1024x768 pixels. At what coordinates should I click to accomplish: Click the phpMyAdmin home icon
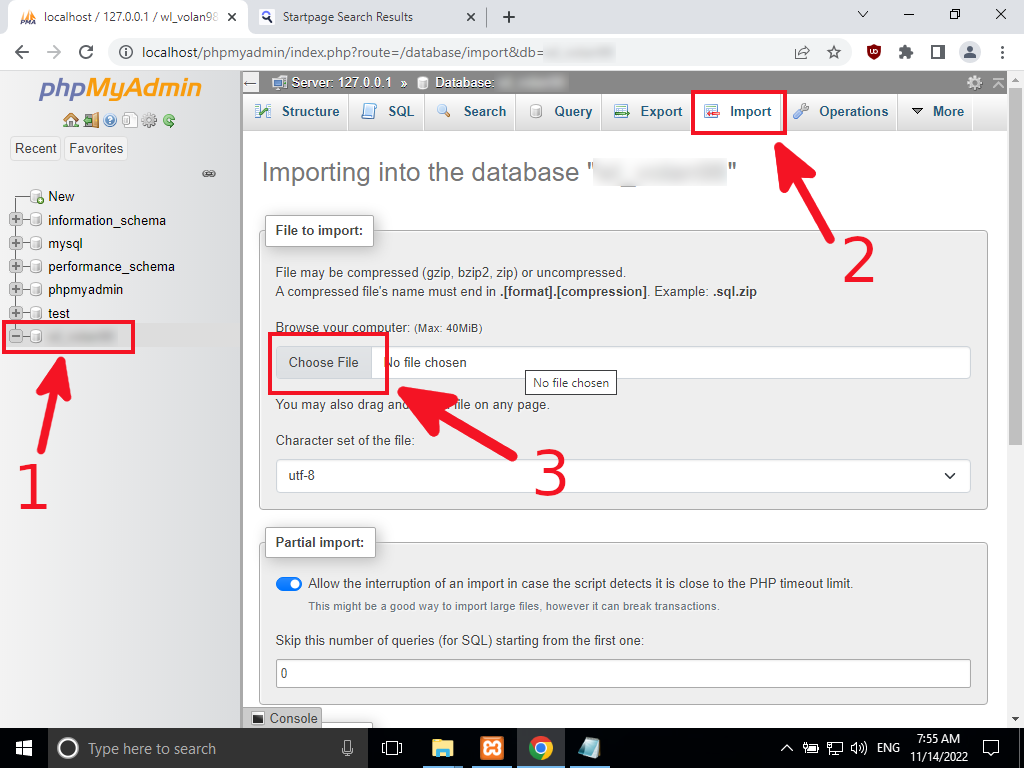(71, 120)
